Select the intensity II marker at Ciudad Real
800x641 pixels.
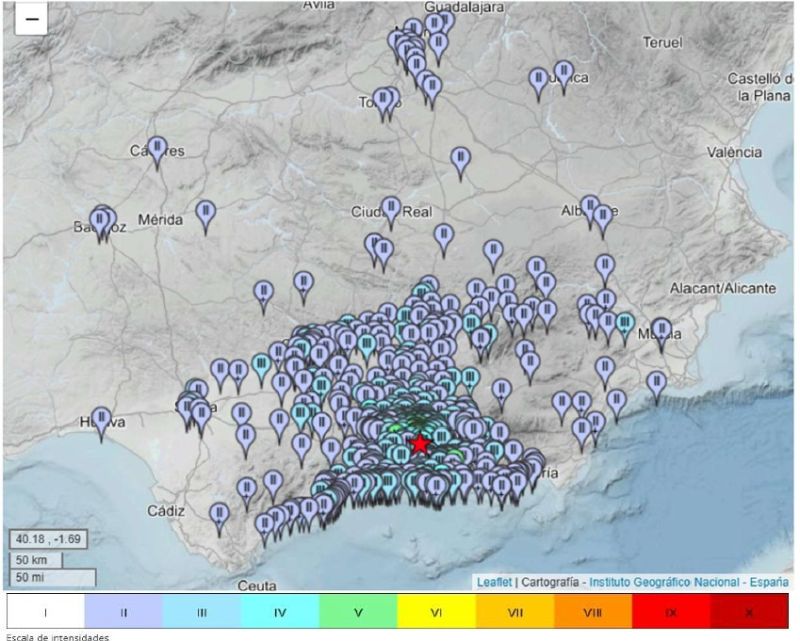coord(391,213)
